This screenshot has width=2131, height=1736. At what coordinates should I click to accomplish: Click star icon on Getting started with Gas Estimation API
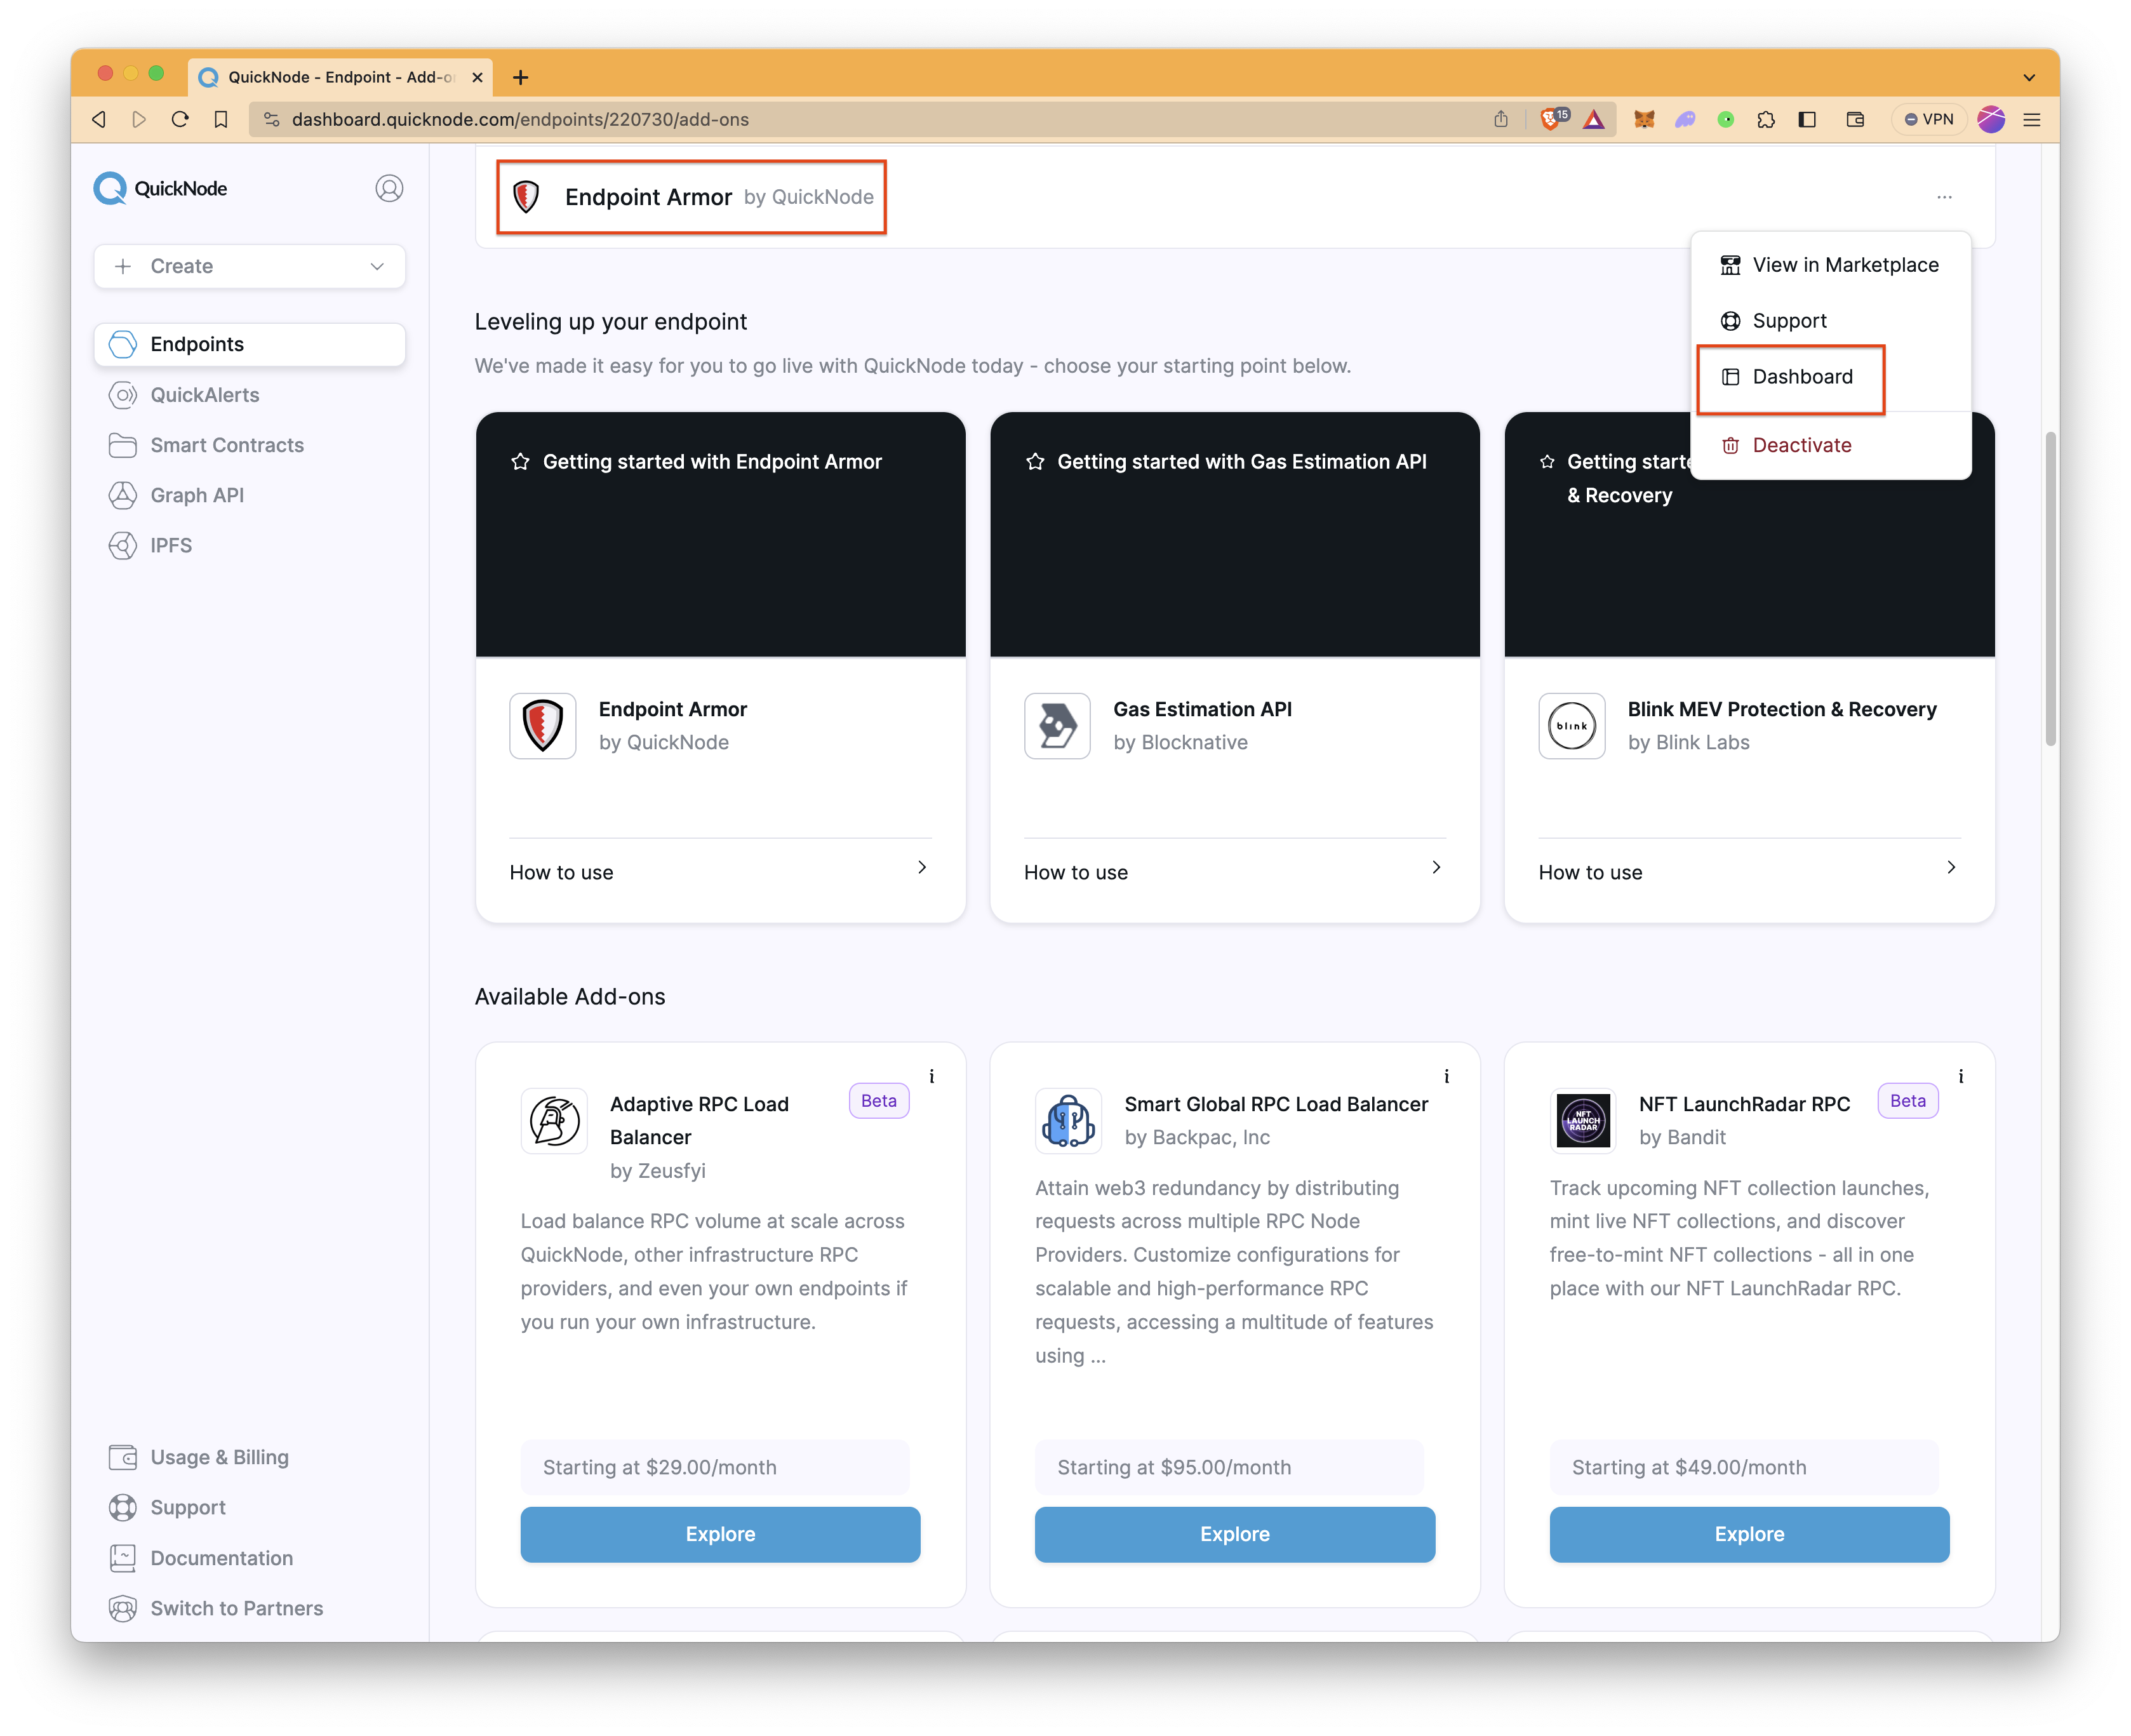pyautogui.click(x=1035, y=461)
